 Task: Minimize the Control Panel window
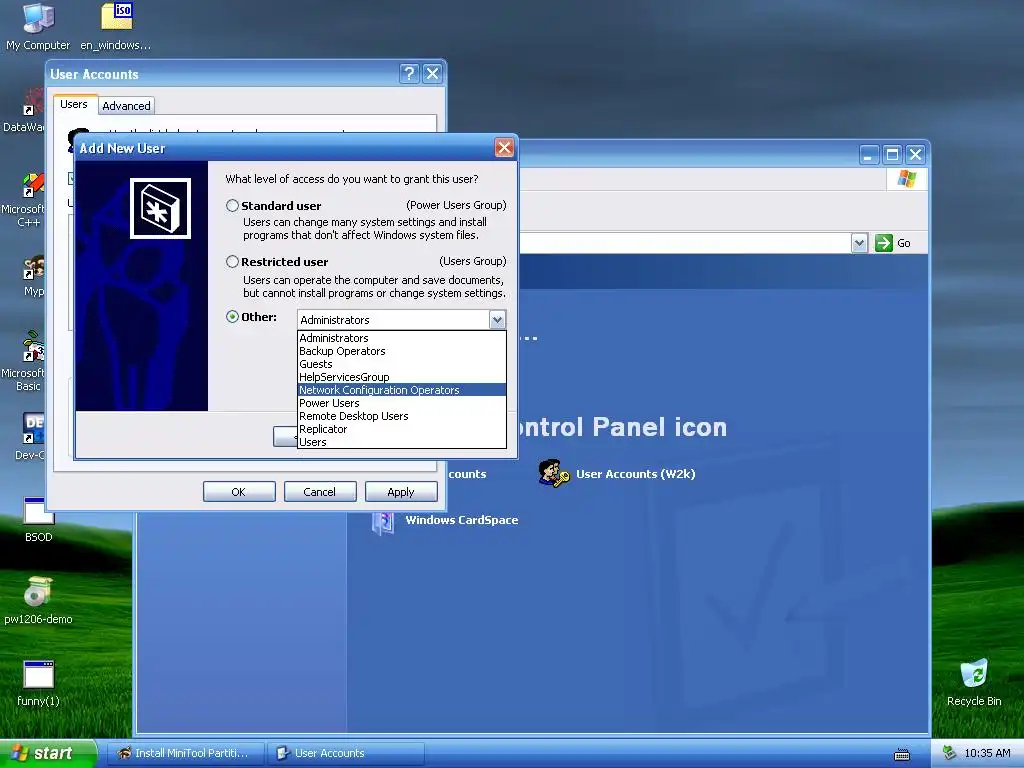click(869, 155)
